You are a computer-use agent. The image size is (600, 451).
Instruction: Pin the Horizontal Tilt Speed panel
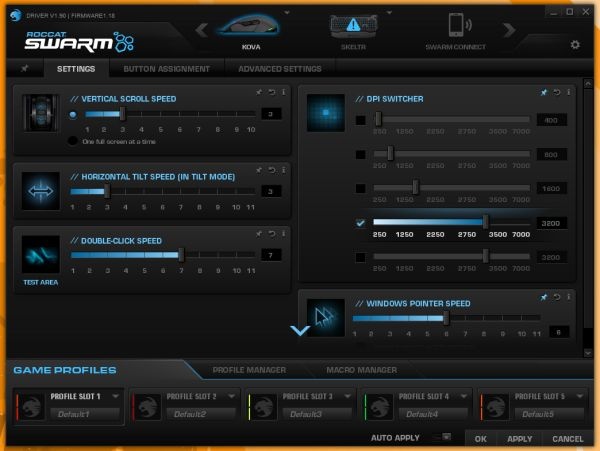pos(259,170)
